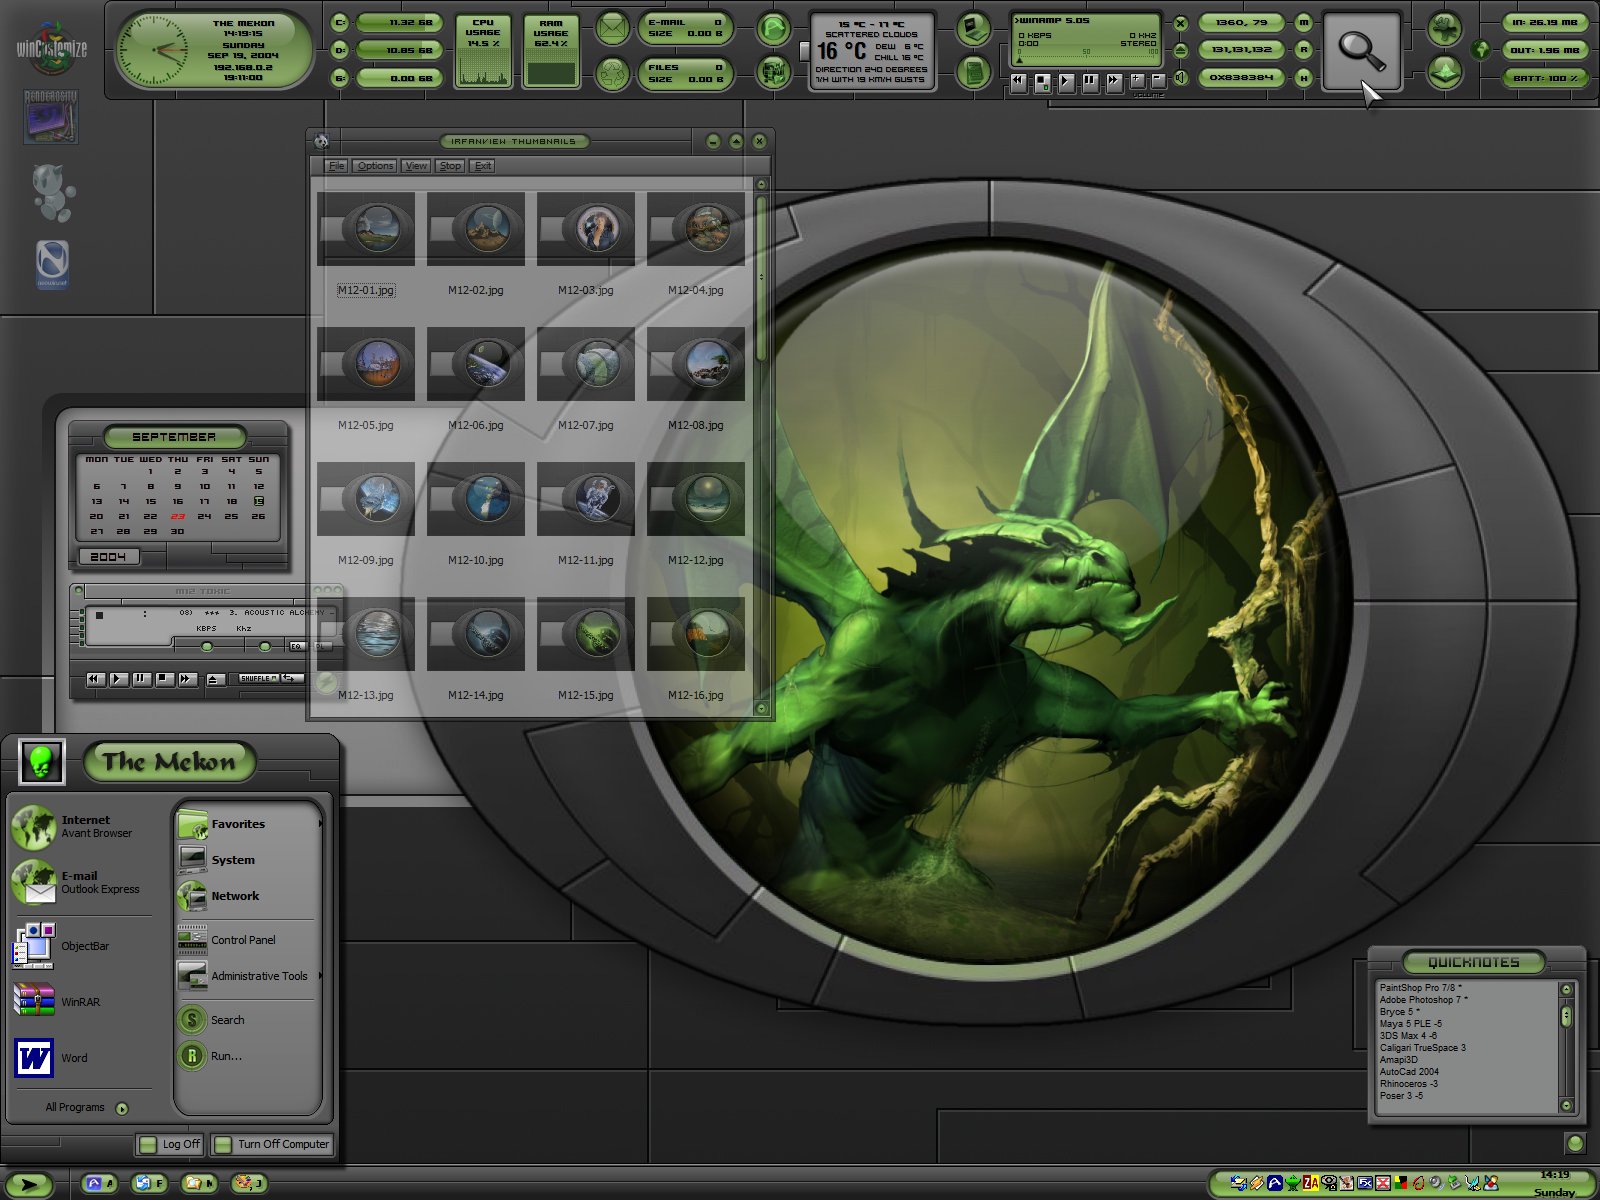Viewport: 1600px width, 1200px height.
Task: Click Turn Off Computer button
Action: coord(272,1144)
